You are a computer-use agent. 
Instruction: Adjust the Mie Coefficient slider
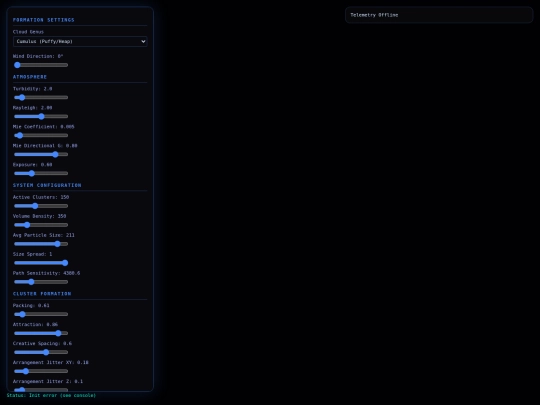41,135
